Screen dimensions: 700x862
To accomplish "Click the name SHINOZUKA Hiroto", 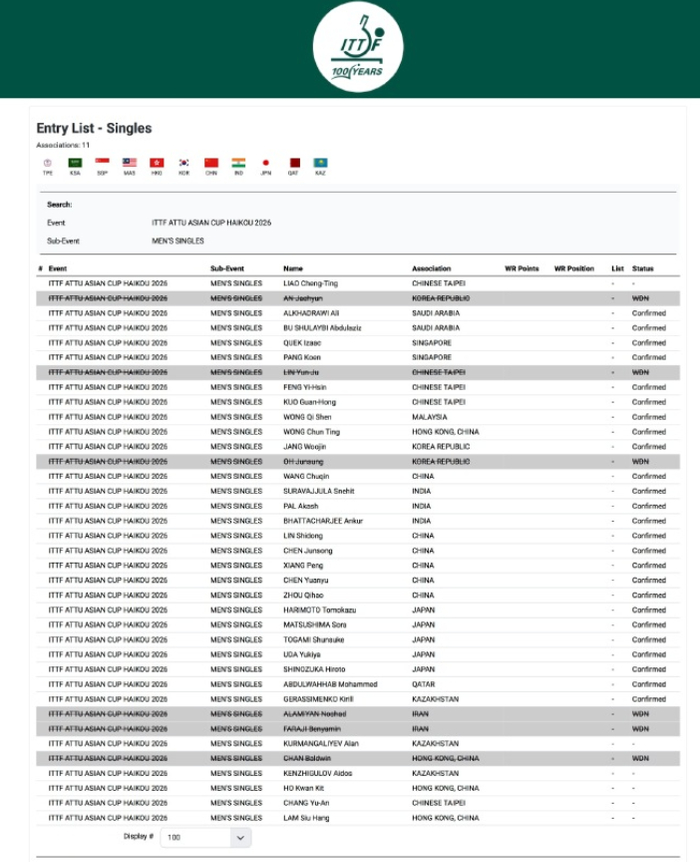I will point(314,670).
